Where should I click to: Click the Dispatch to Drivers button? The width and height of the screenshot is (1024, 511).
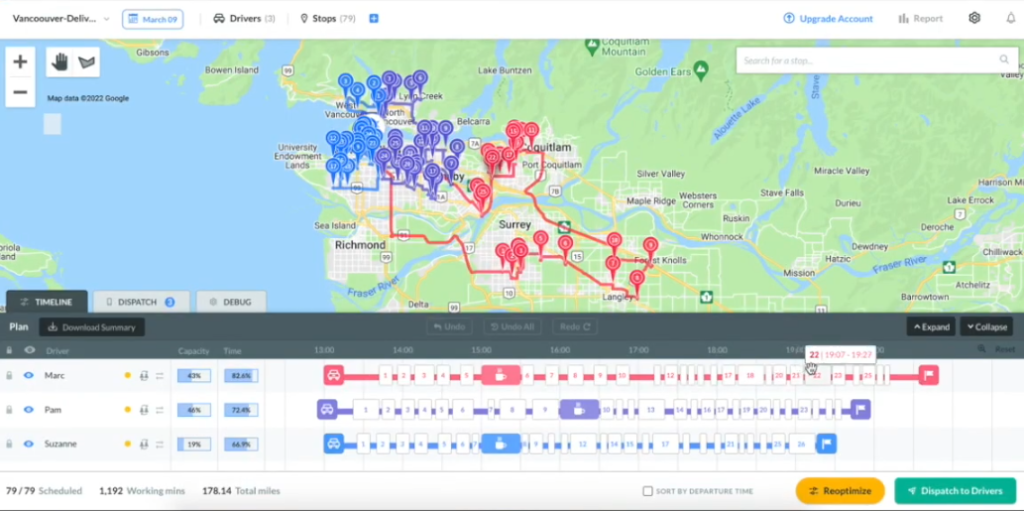click(955, 491)
